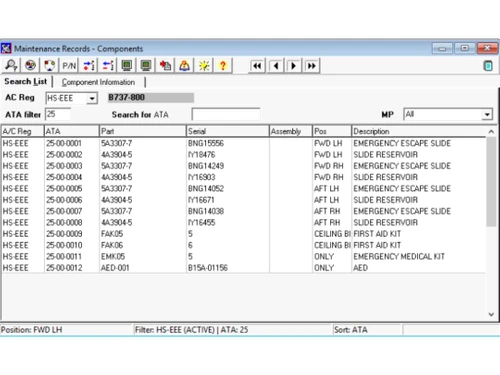
Task: Close the Maintenance Records window
Action: coord(487,49)
